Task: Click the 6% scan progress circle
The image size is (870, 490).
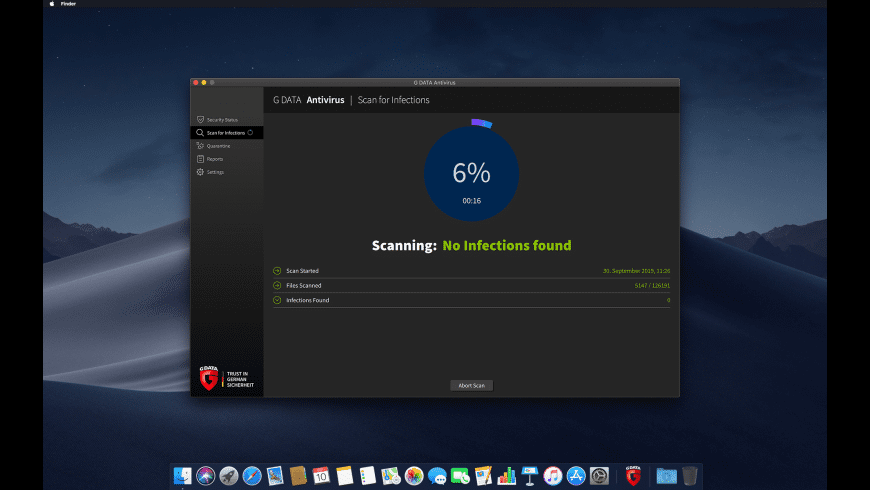Action: 471,173
